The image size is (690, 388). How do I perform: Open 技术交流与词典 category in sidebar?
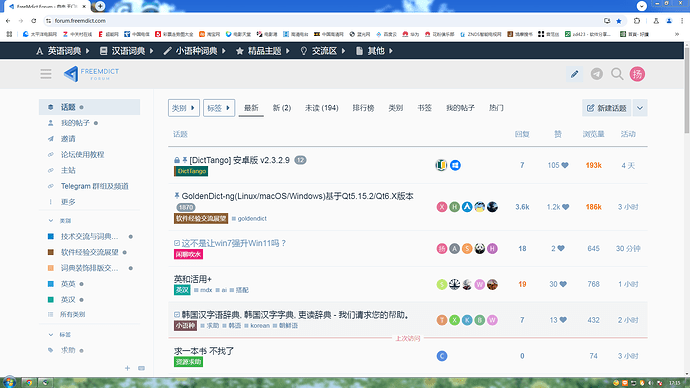[x=89, y=236]
